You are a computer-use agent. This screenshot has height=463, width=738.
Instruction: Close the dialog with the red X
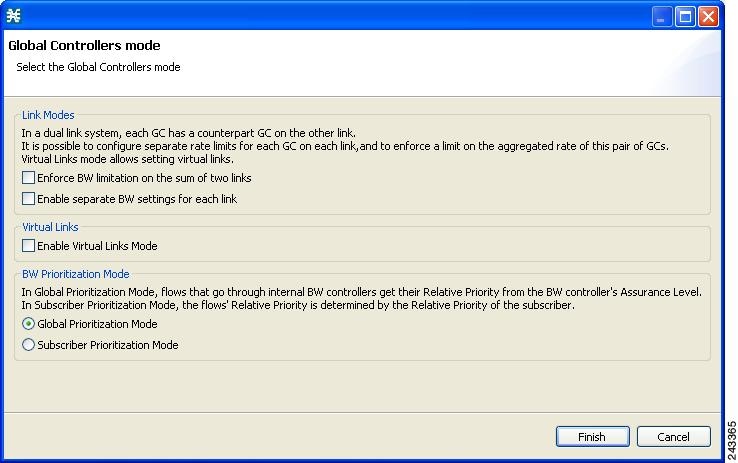click(709, 16)
